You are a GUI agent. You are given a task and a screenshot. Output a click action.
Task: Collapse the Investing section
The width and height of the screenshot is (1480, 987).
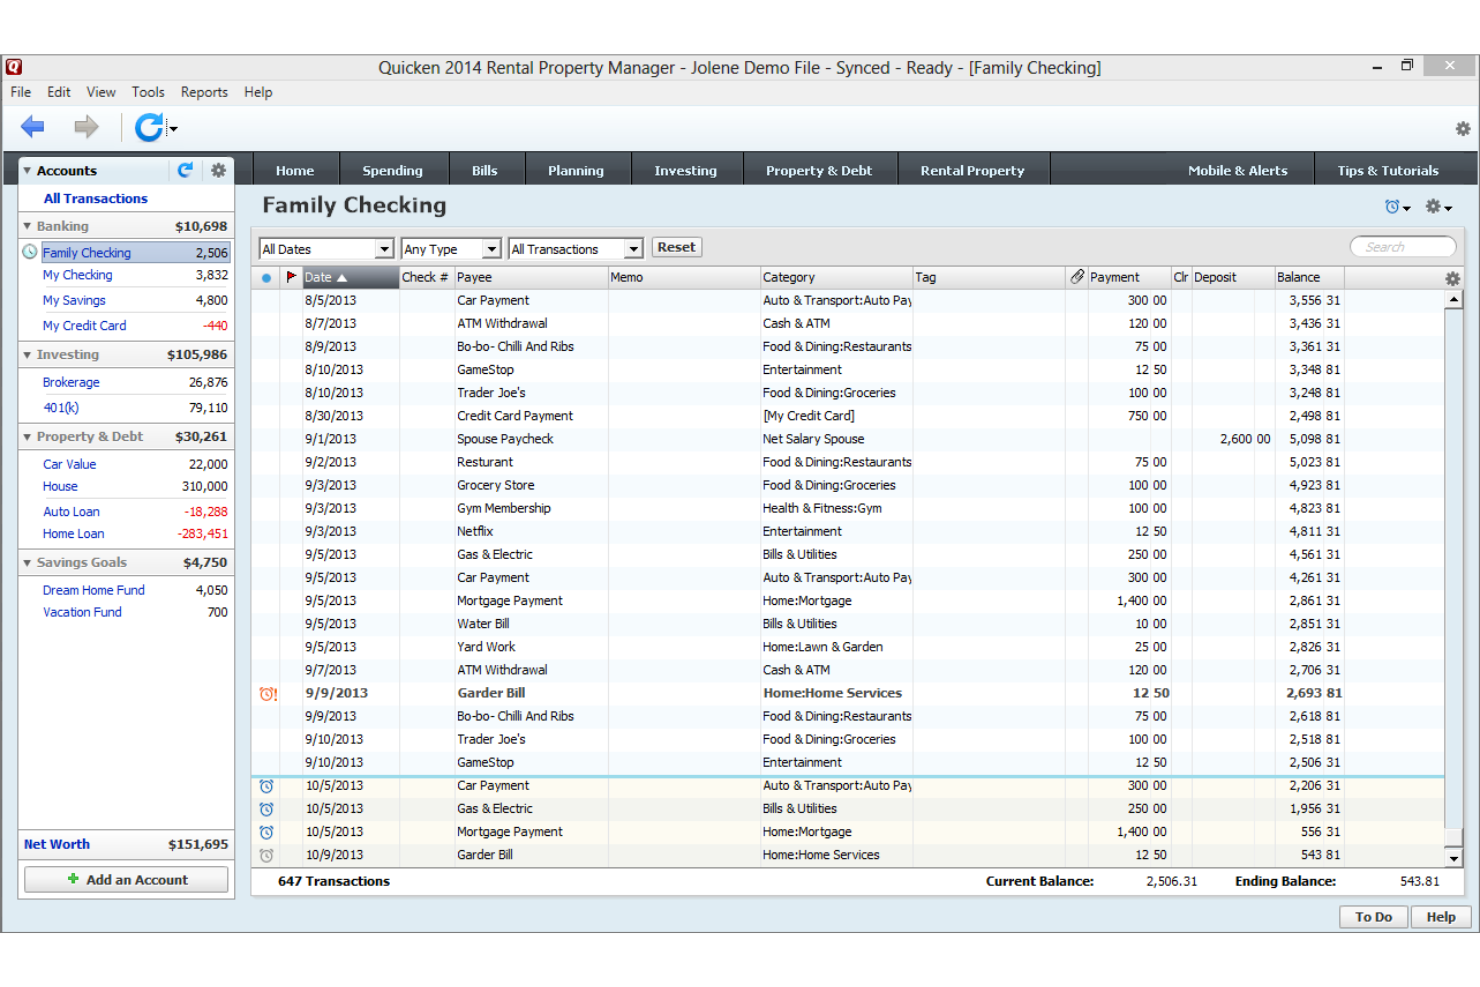27,354
